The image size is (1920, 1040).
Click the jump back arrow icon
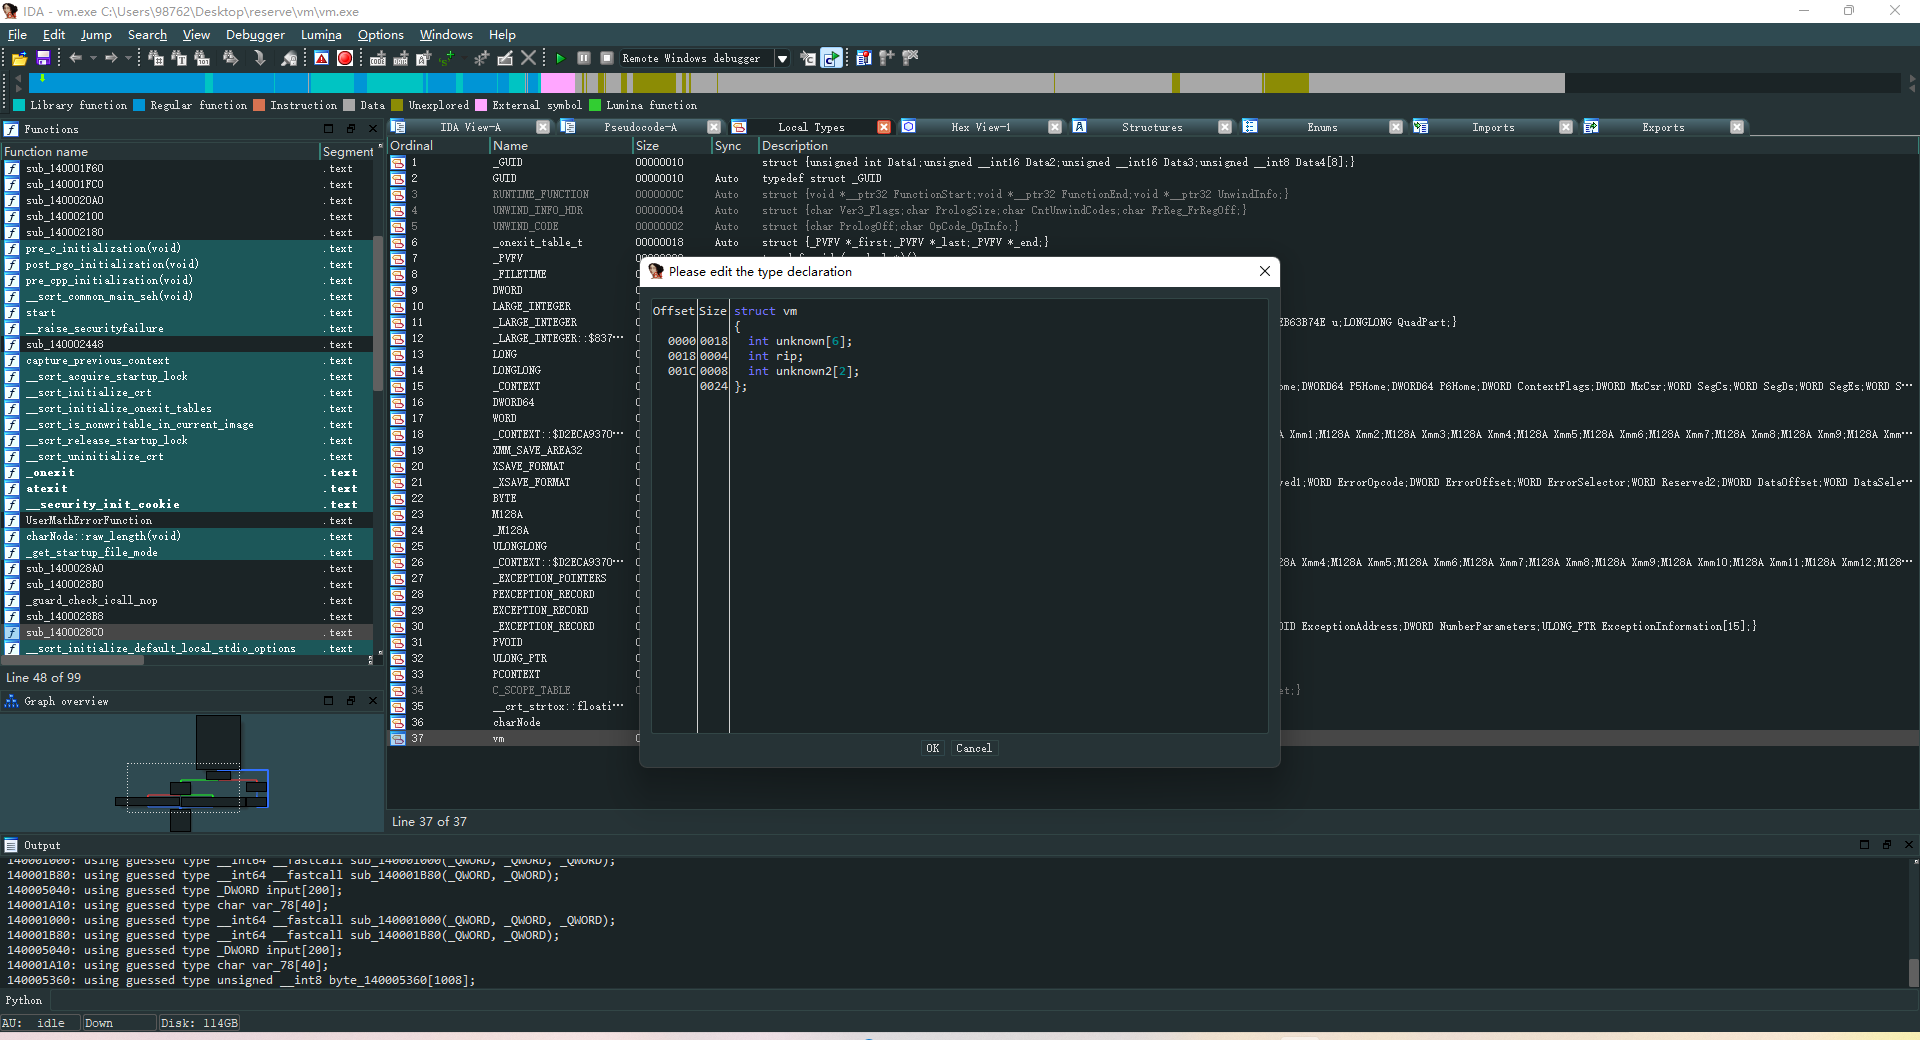point(75,59)
